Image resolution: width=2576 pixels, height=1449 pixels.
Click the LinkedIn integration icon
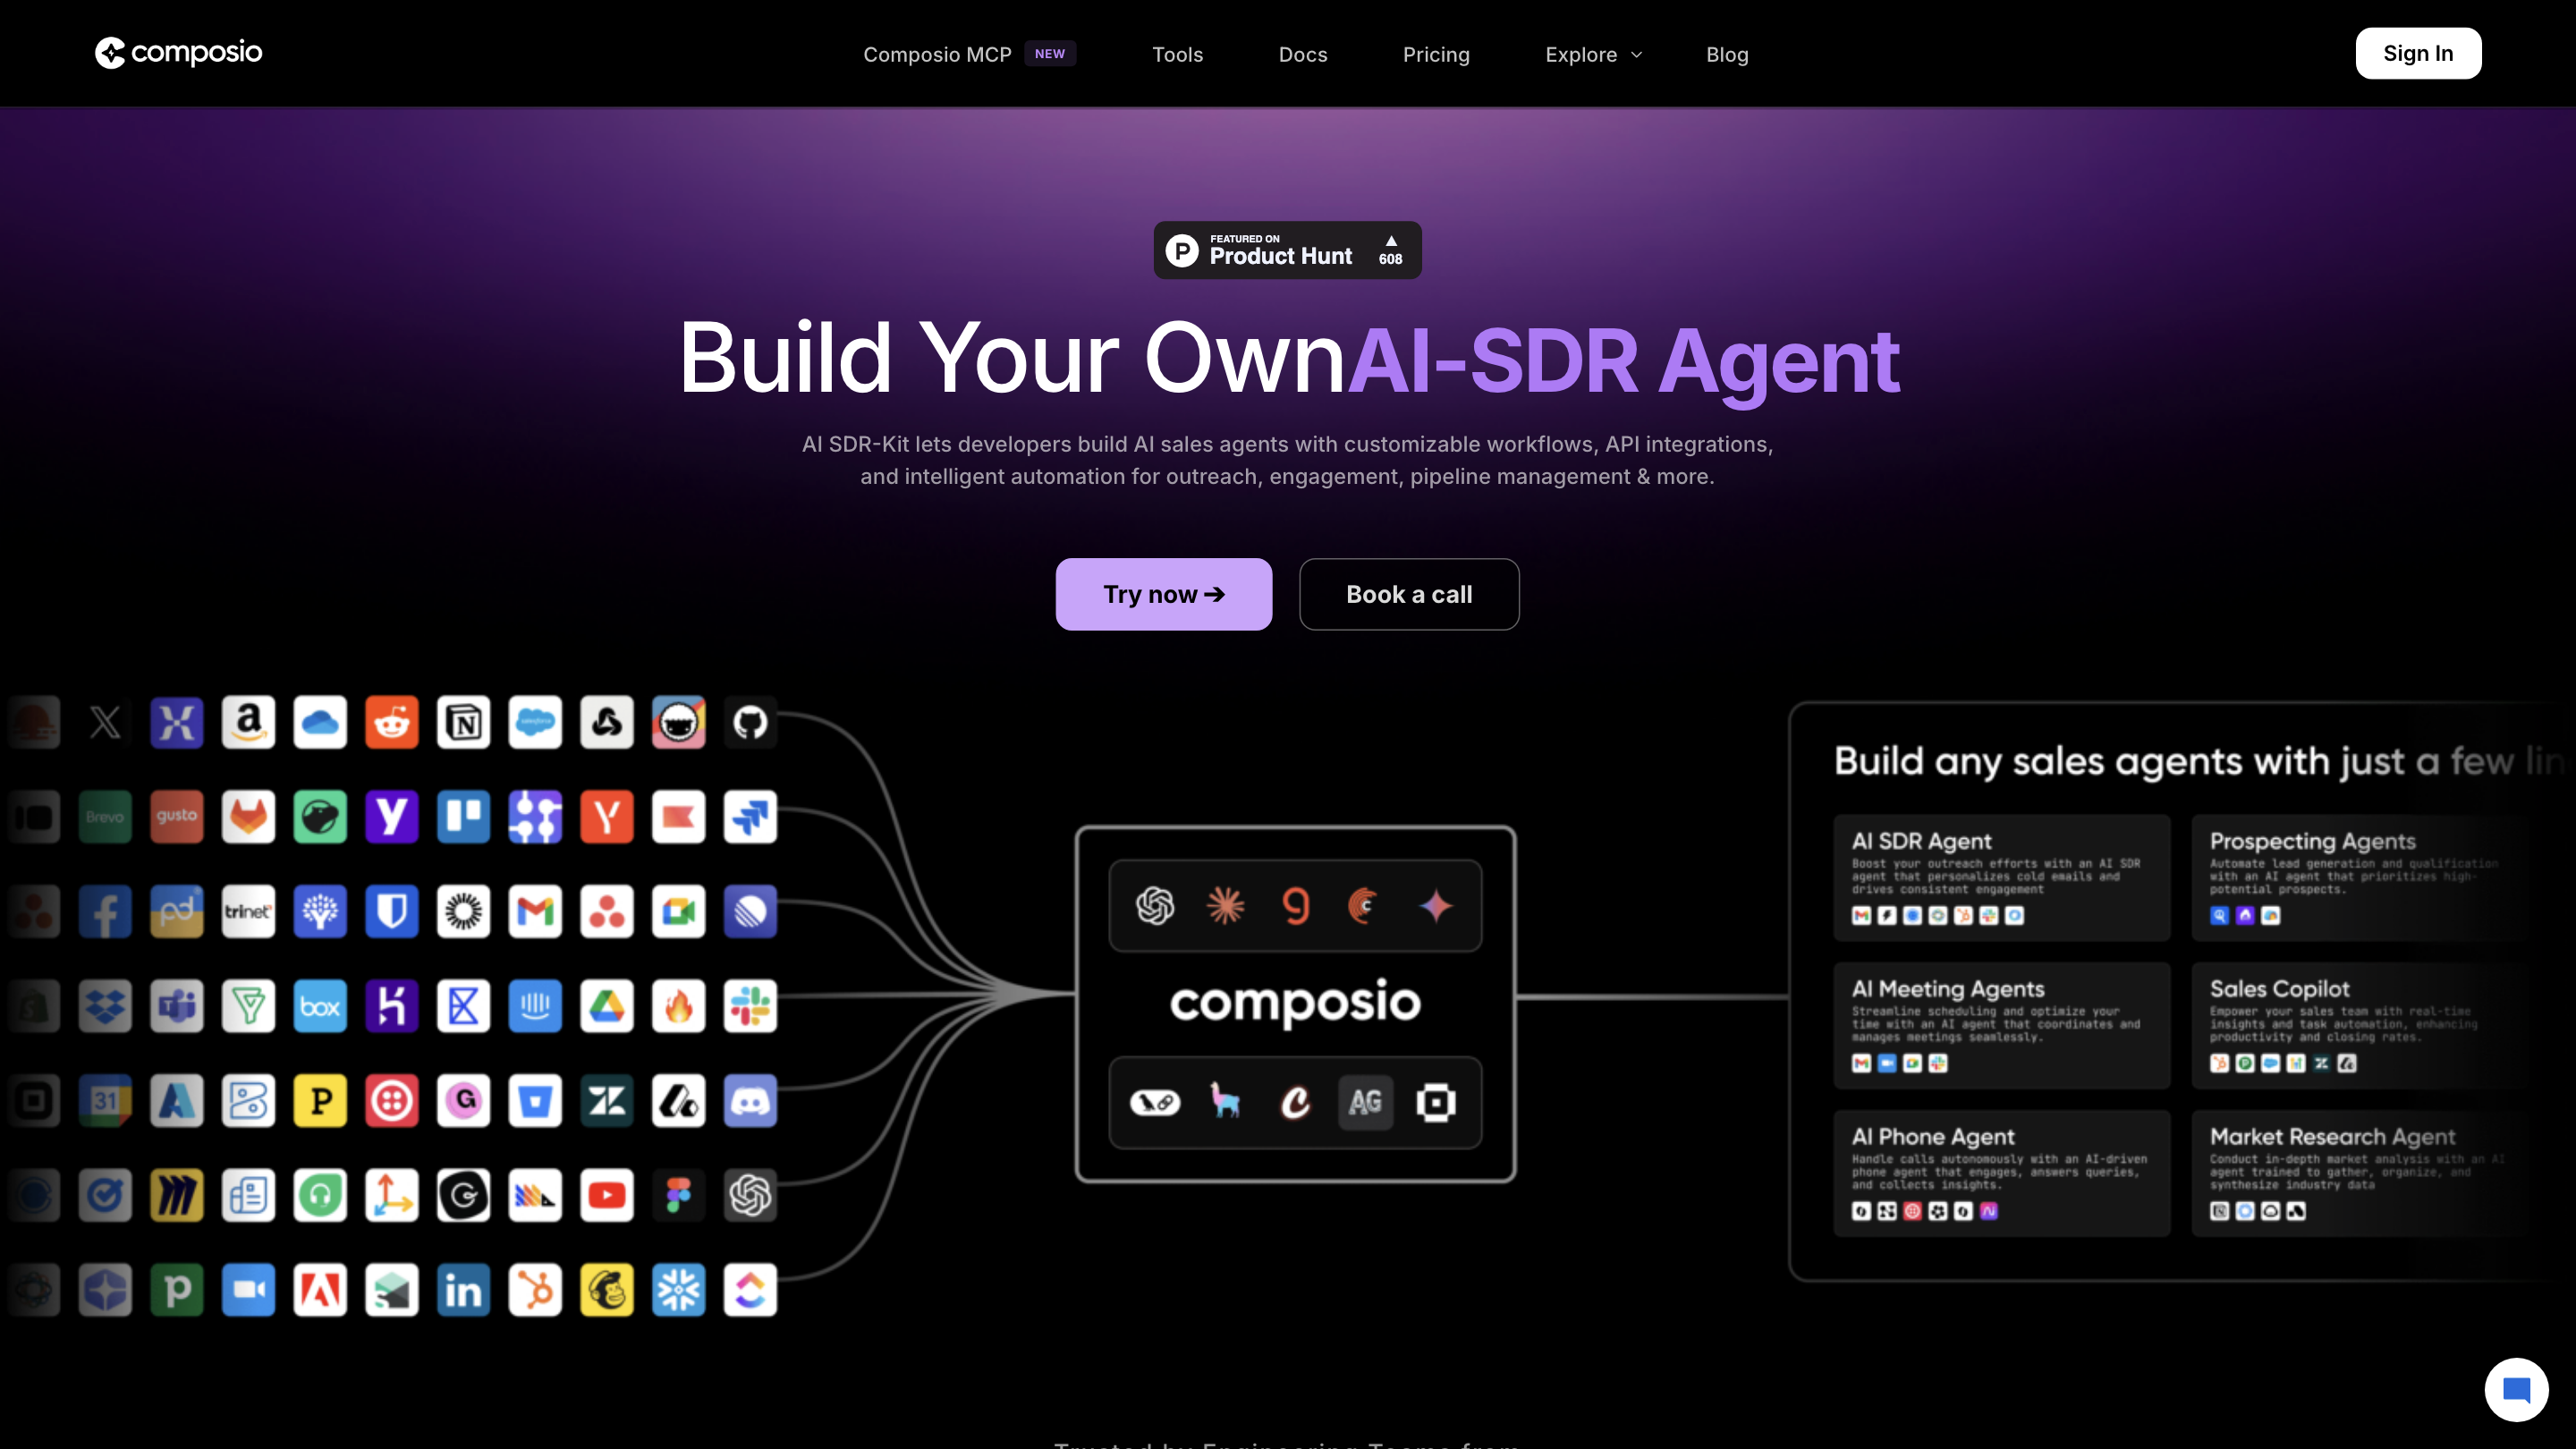[463, 1290]
